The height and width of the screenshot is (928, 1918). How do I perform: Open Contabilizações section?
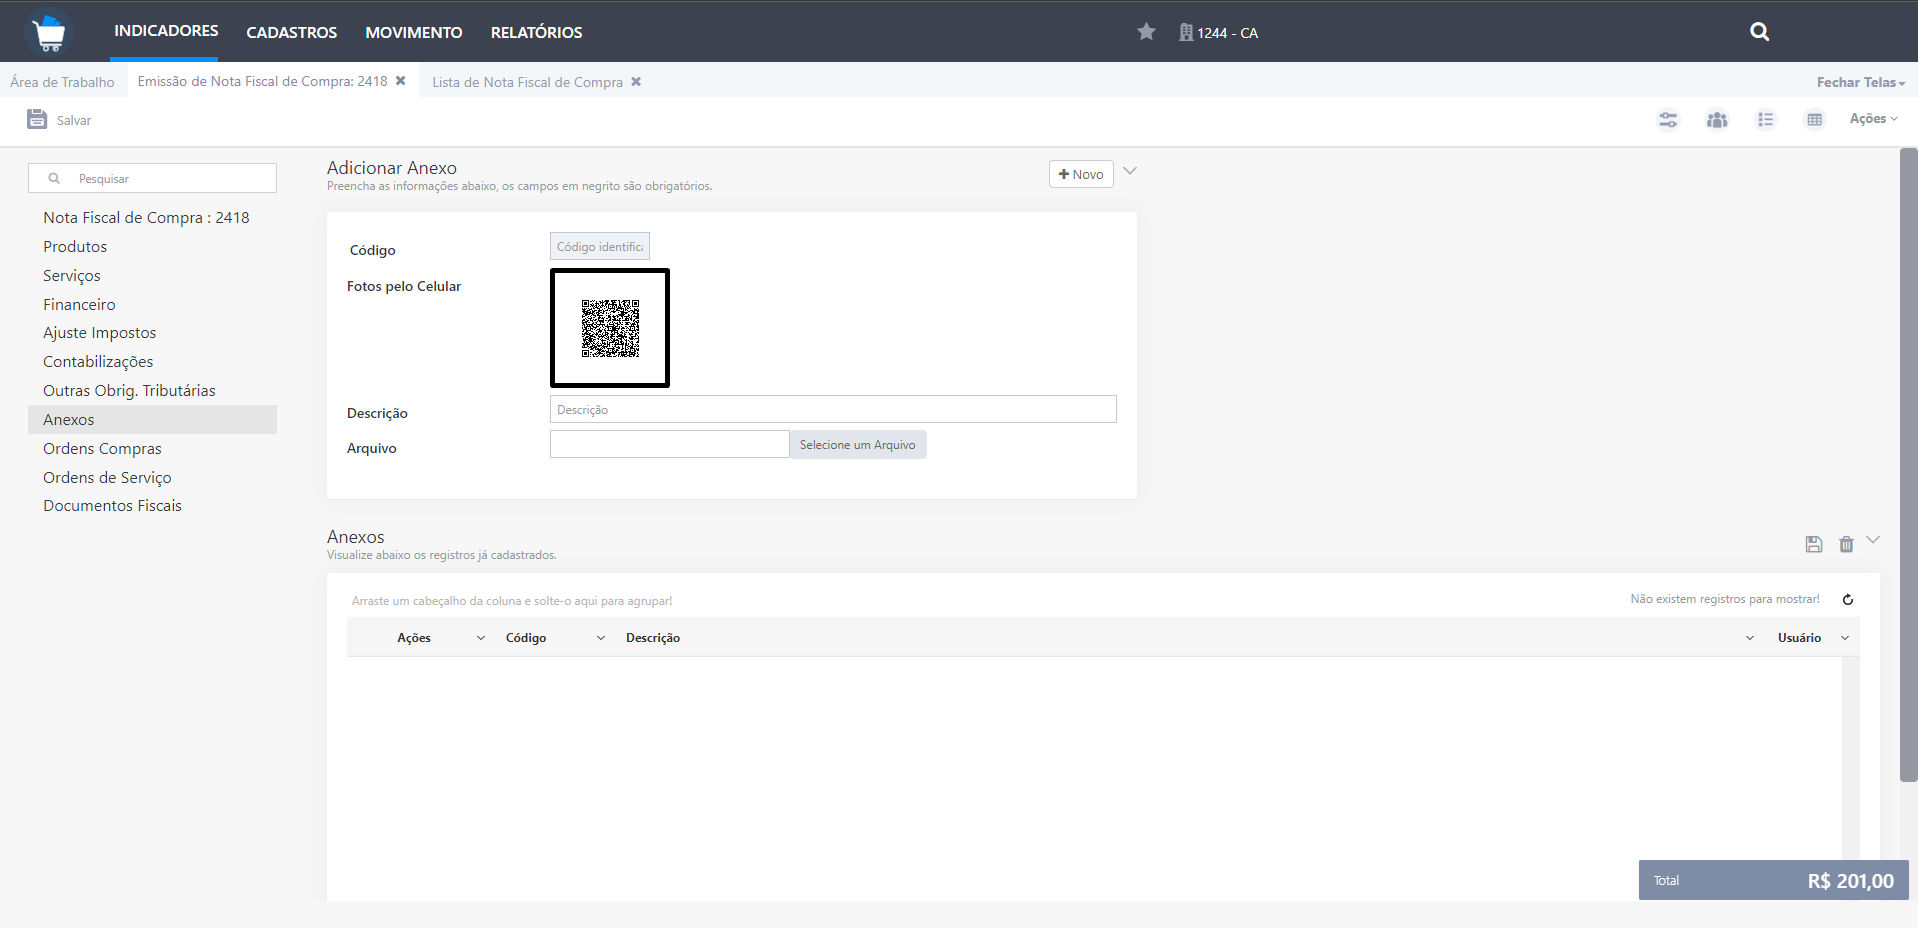pos(98,362)
